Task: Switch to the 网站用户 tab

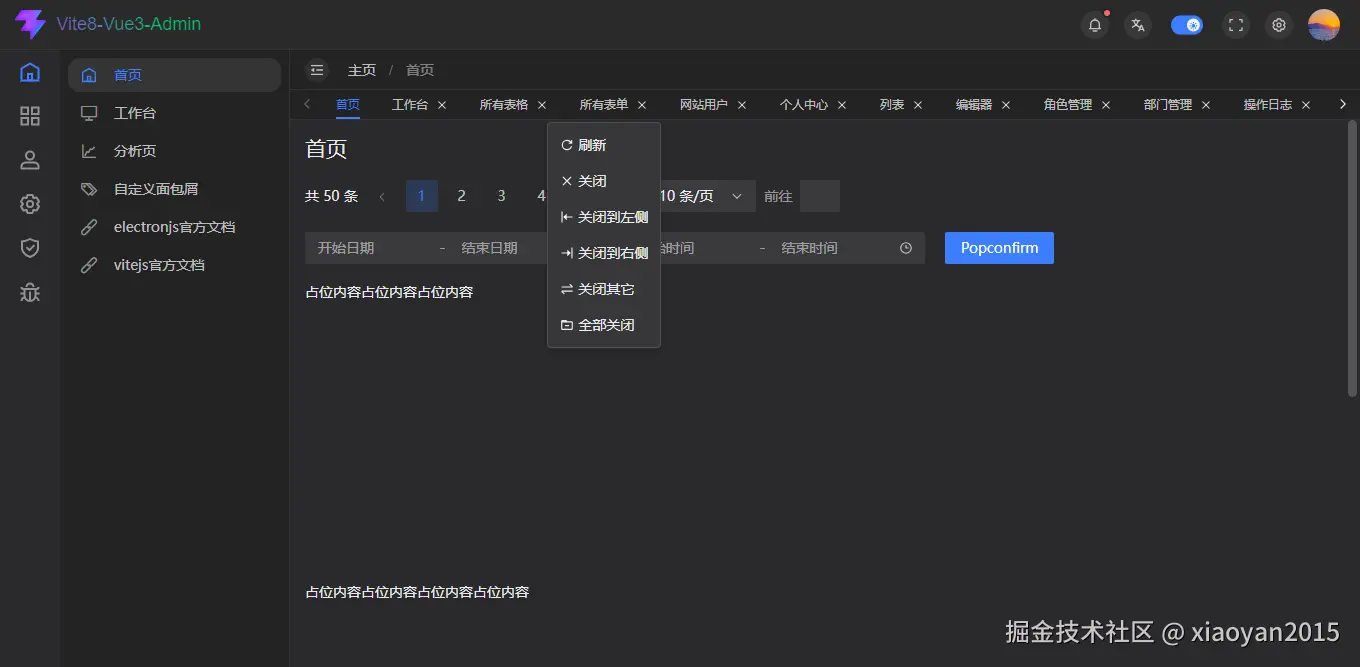Action: (704, 104)
